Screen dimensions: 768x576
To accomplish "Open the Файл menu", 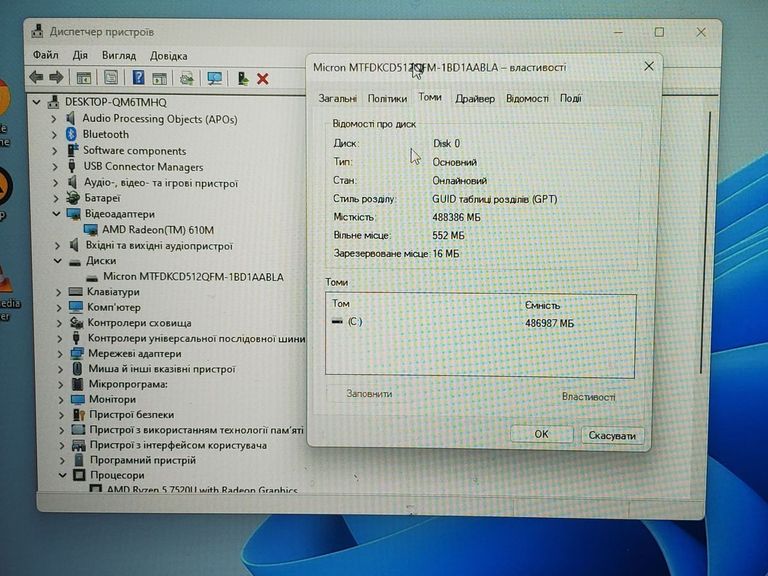I will (46, 55).
